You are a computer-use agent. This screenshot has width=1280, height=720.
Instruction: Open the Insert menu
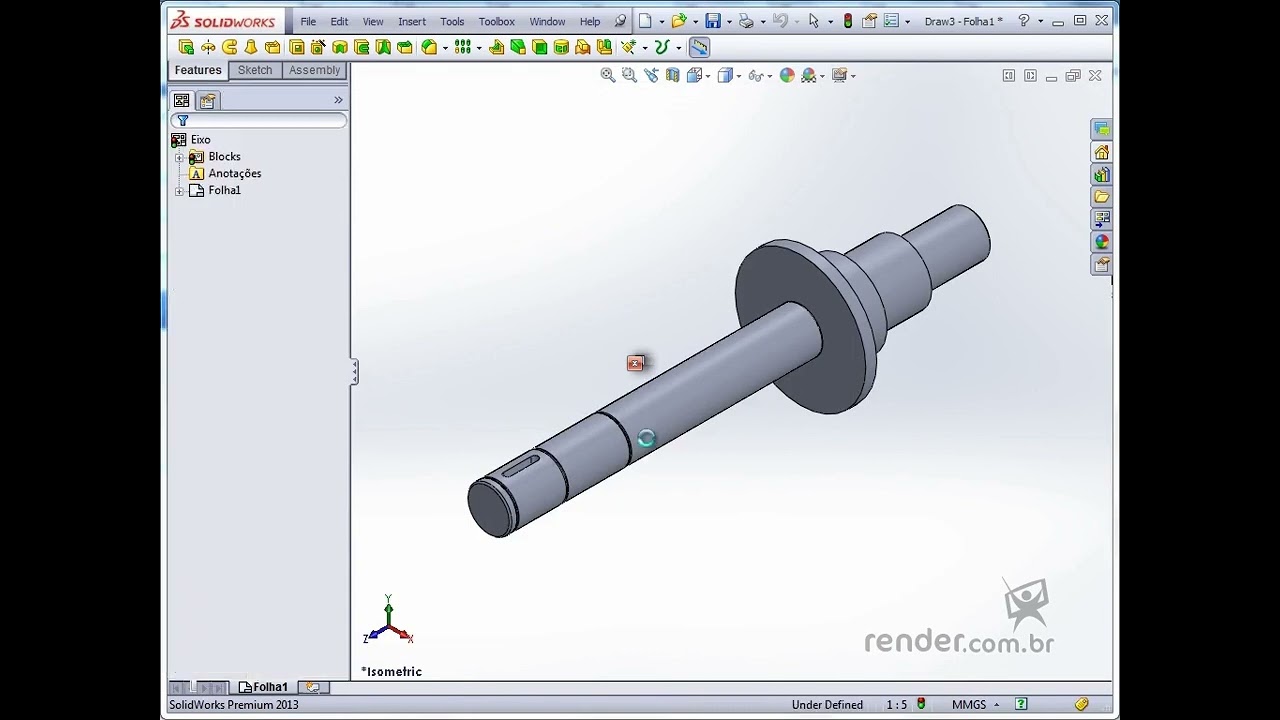pos(411,21)
